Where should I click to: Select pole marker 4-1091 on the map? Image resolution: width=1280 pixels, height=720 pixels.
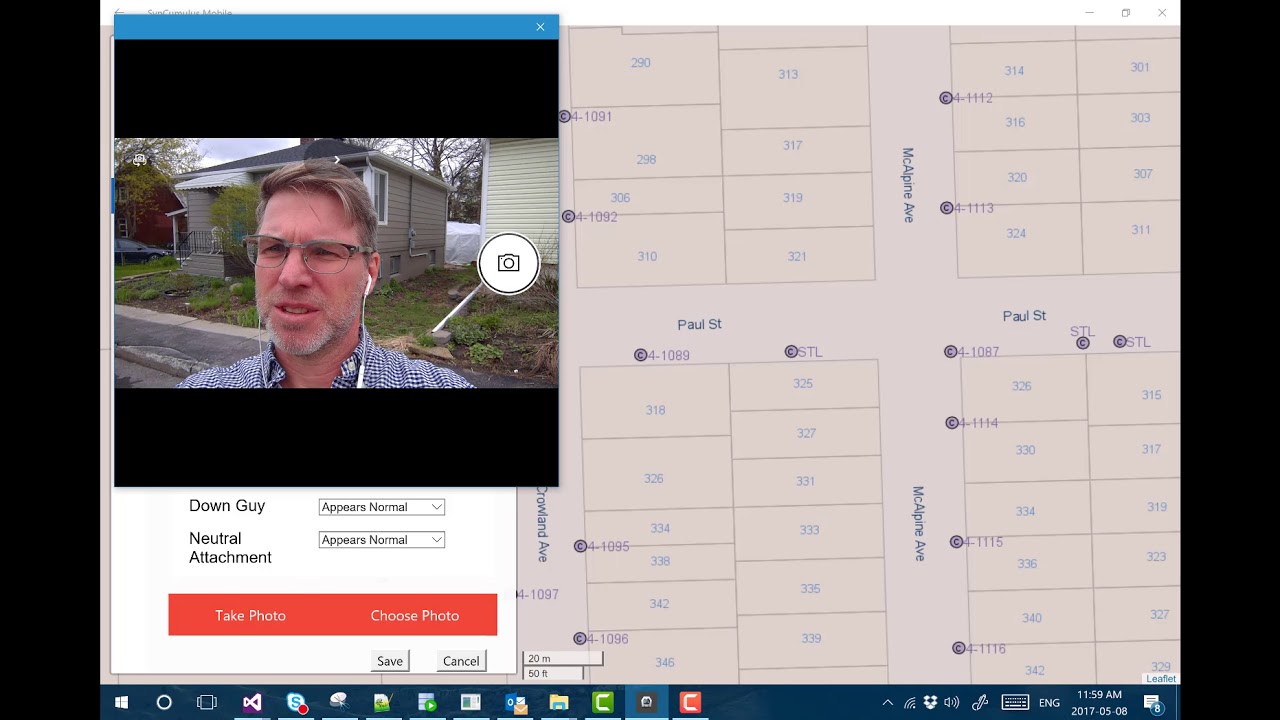tap(565, 117)
